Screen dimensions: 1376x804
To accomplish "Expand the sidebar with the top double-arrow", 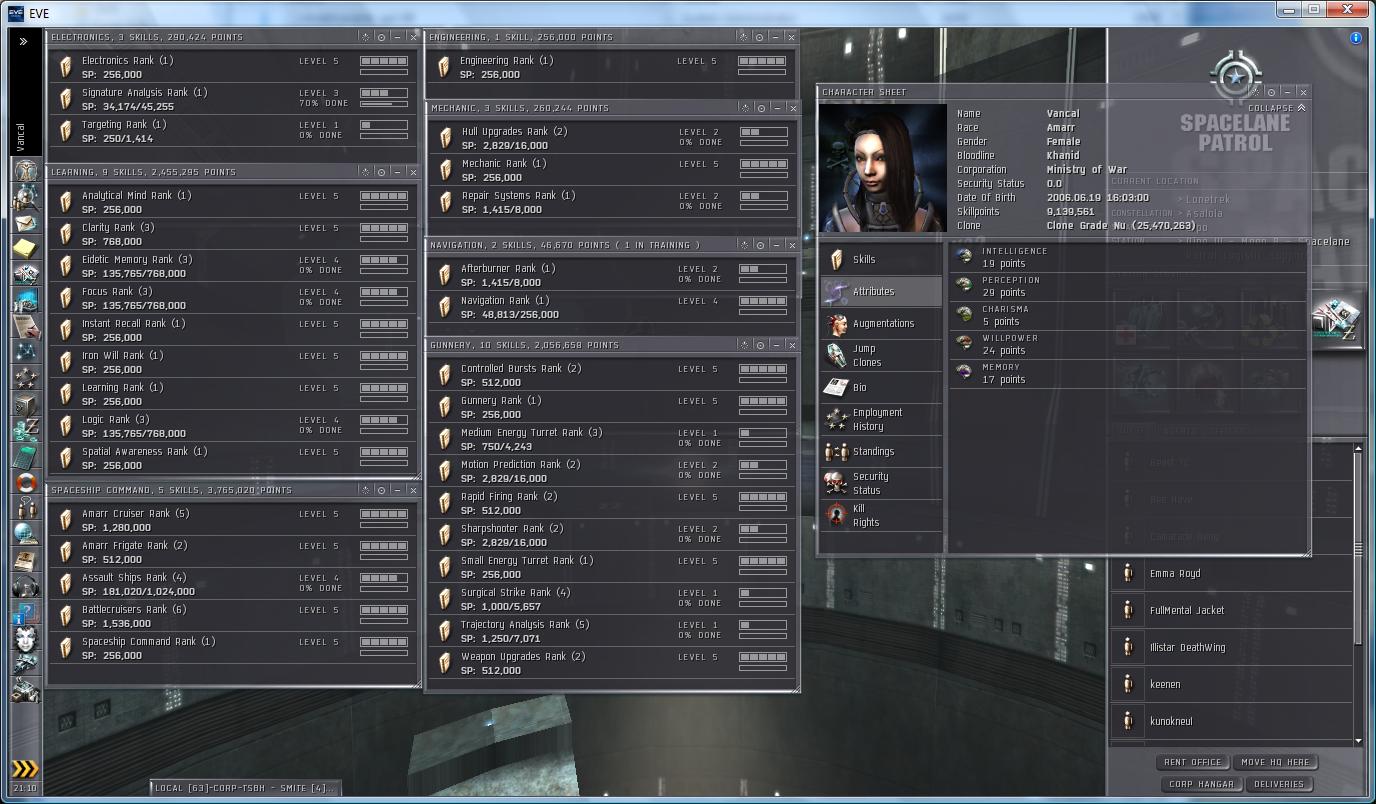I will (23, 42).
